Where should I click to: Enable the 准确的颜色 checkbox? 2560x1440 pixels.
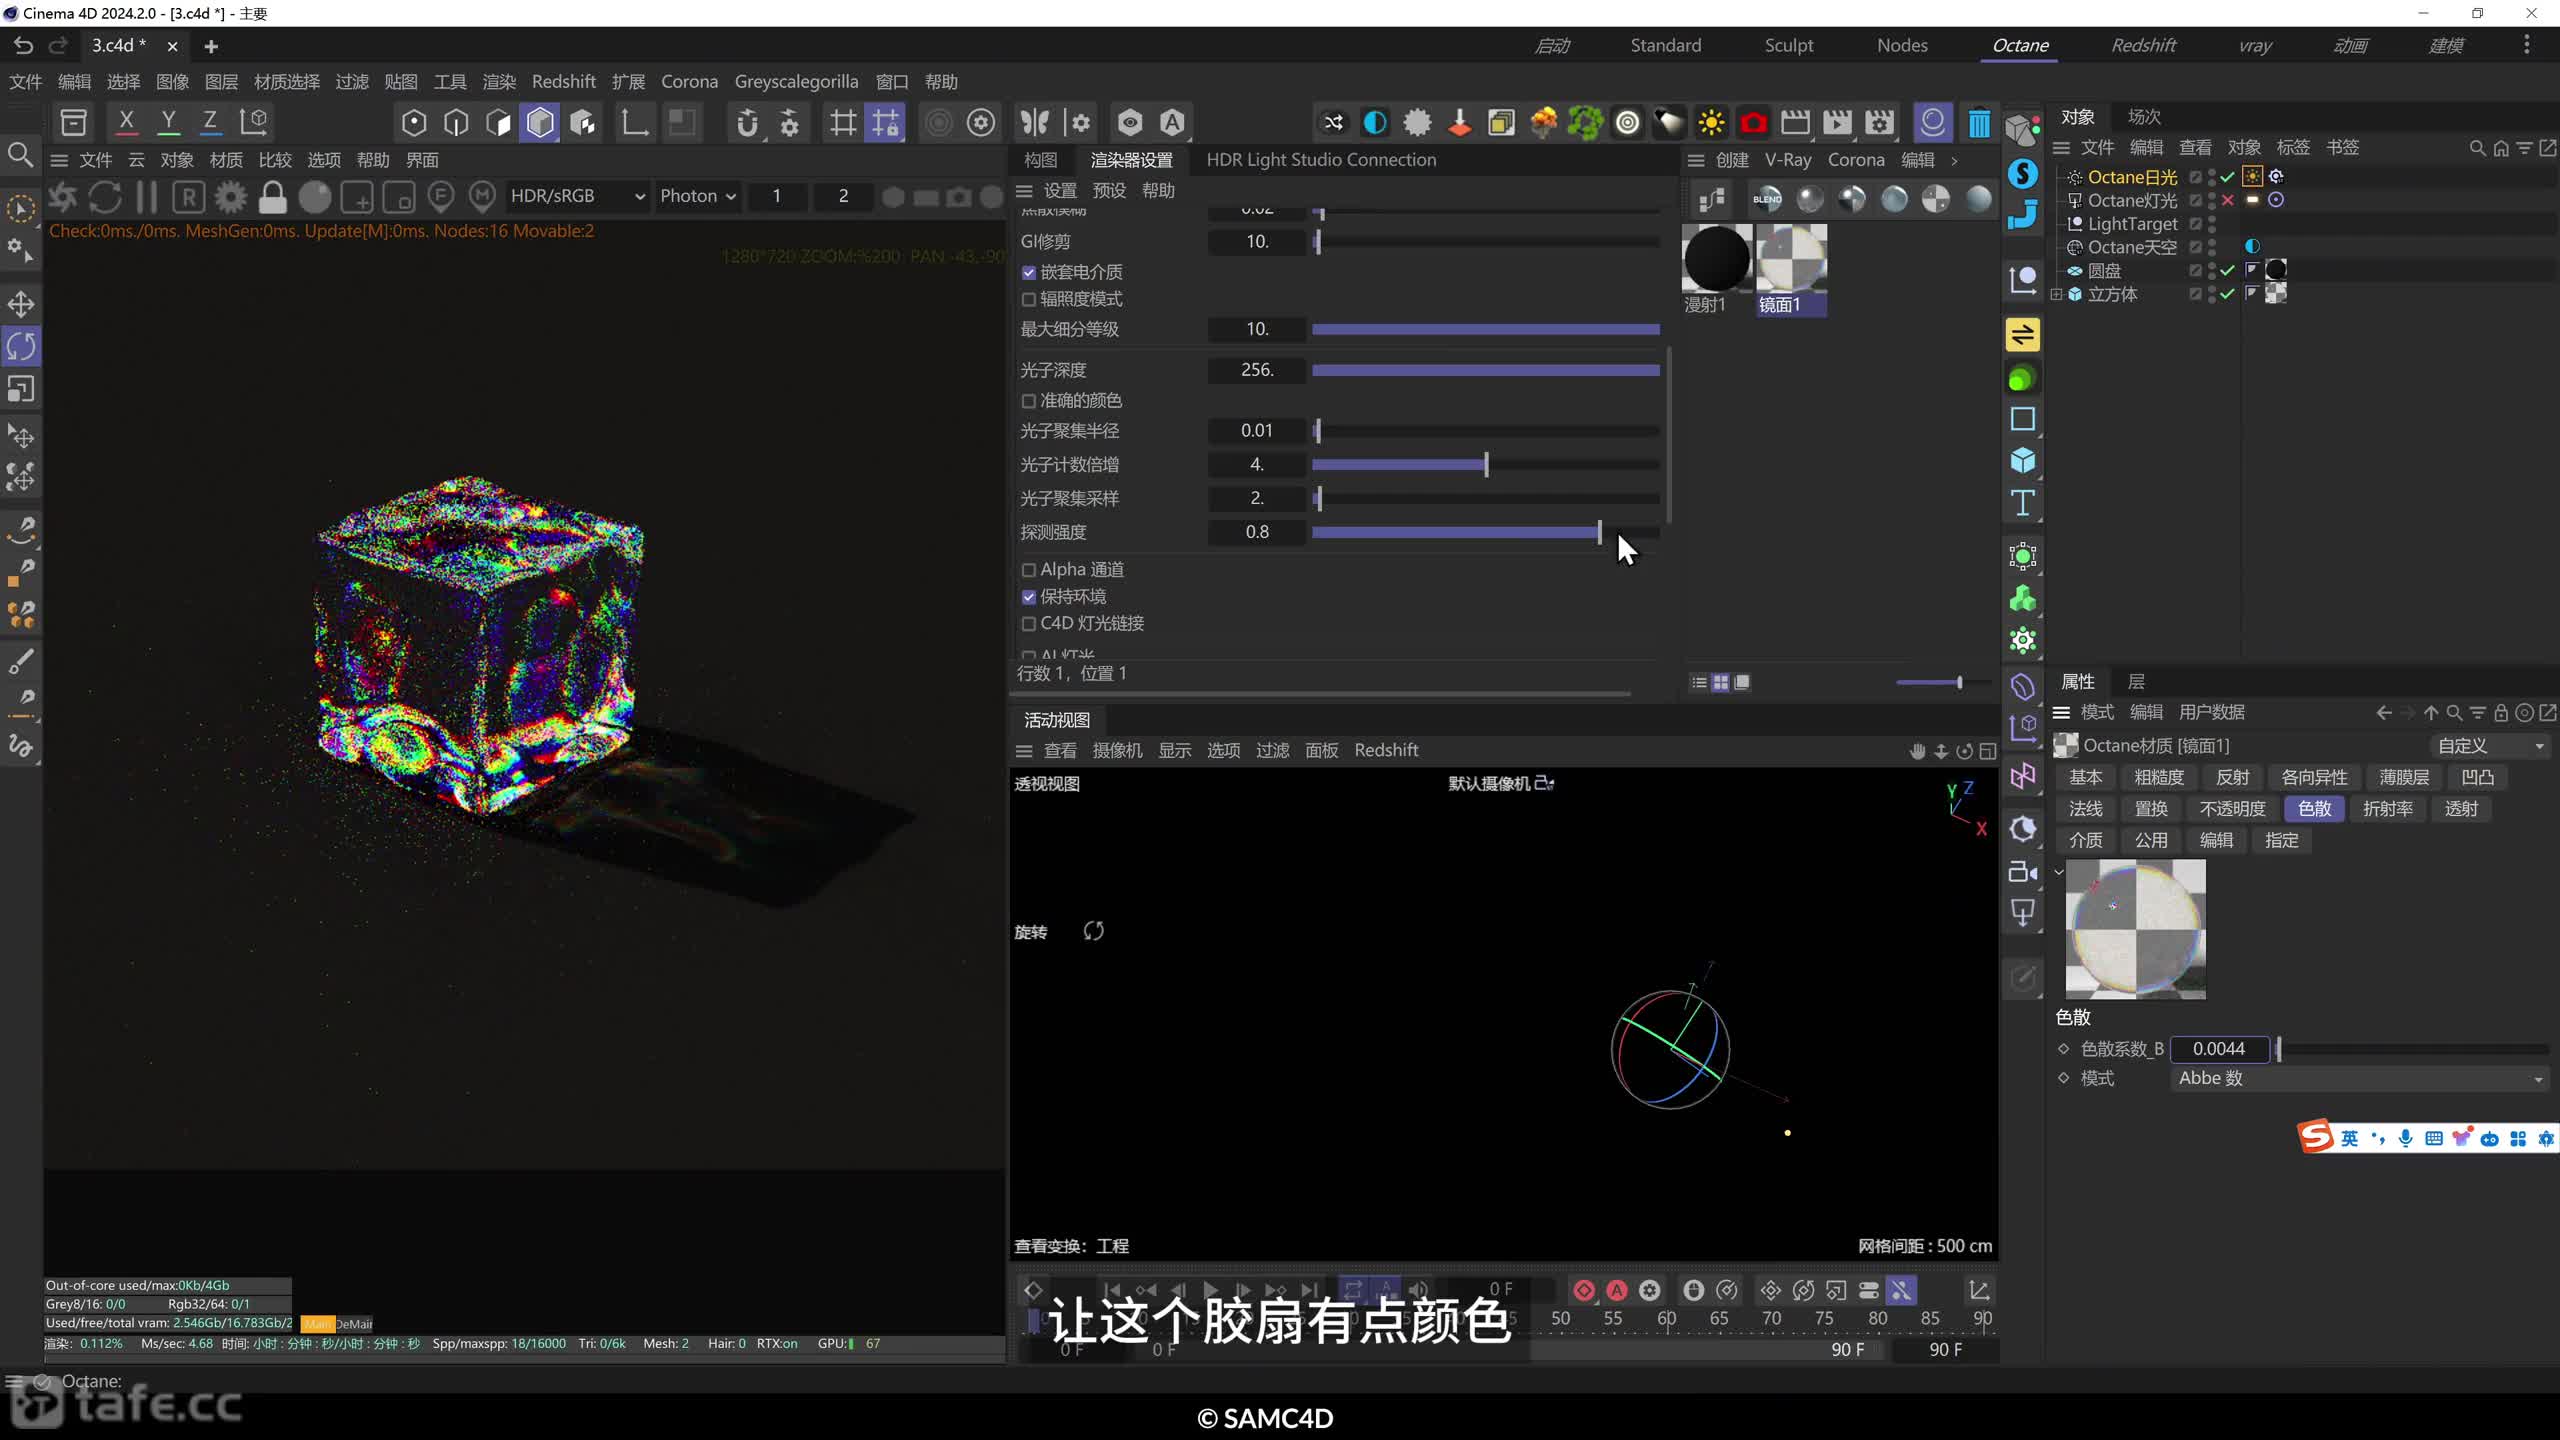(1028, 401)
